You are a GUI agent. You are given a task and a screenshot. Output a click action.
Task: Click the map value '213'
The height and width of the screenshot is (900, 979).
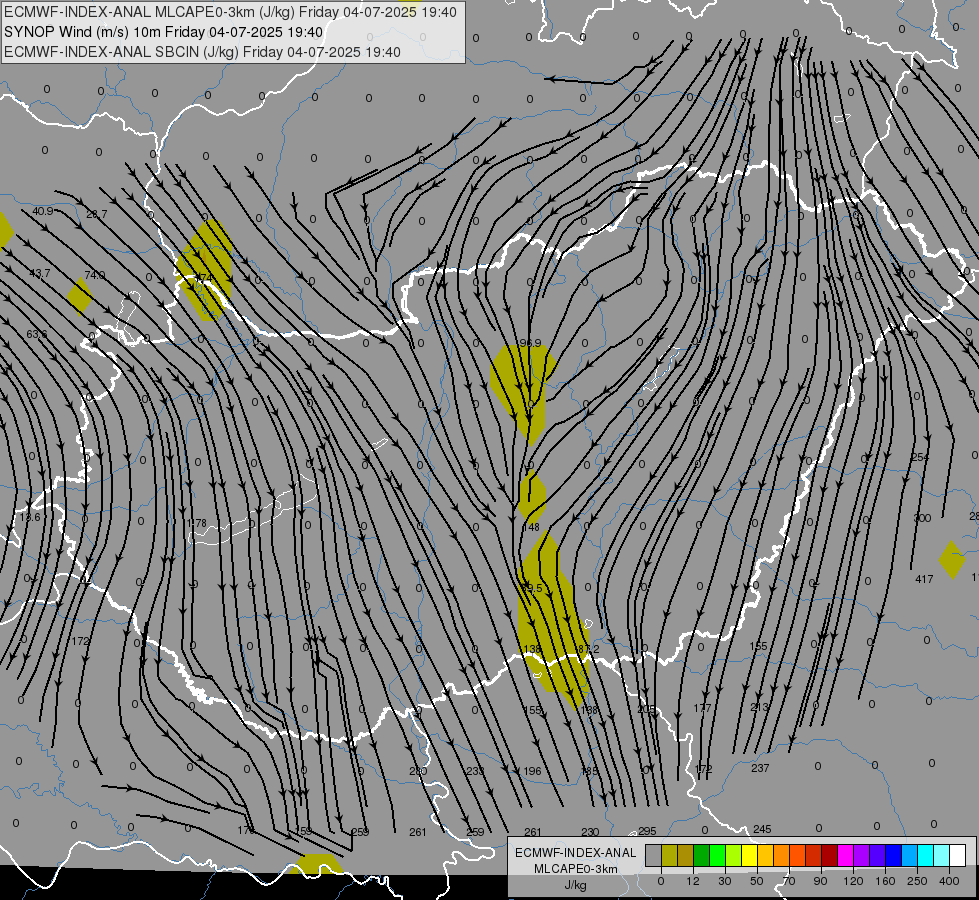click(759, 707)
